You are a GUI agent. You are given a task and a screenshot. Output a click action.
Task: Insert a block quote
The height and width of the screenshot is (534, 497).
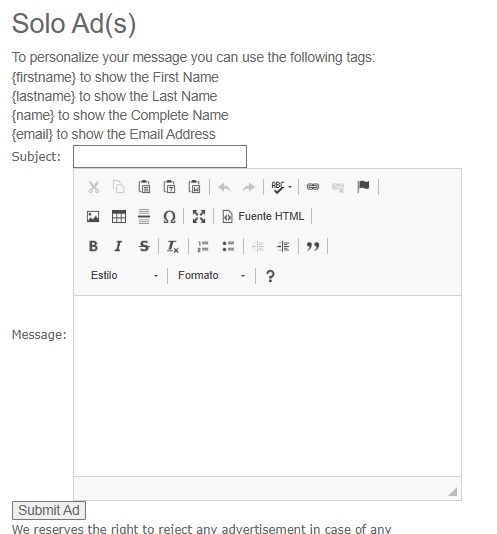[313, 246]
